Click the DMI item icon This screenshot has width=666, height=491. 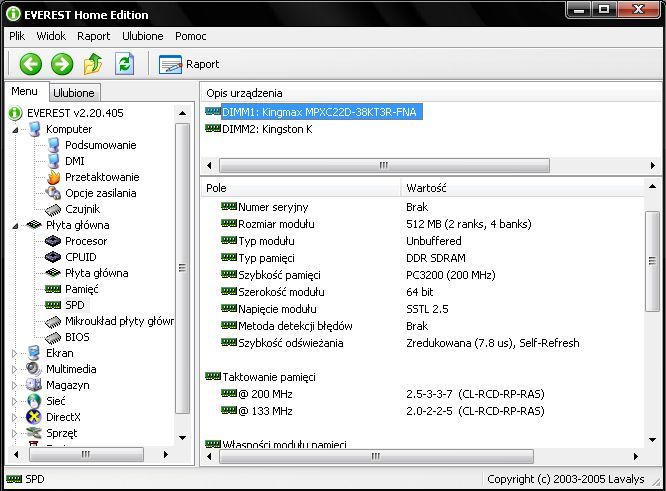click(x=54, y=161)
